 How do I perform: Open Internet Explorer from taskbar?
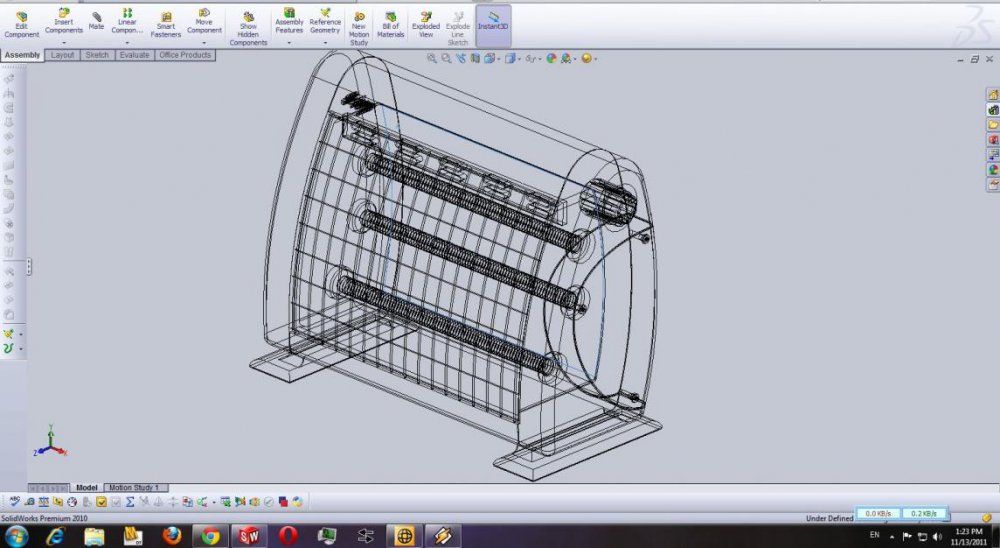pyautogui.click(x=55, y=536)
